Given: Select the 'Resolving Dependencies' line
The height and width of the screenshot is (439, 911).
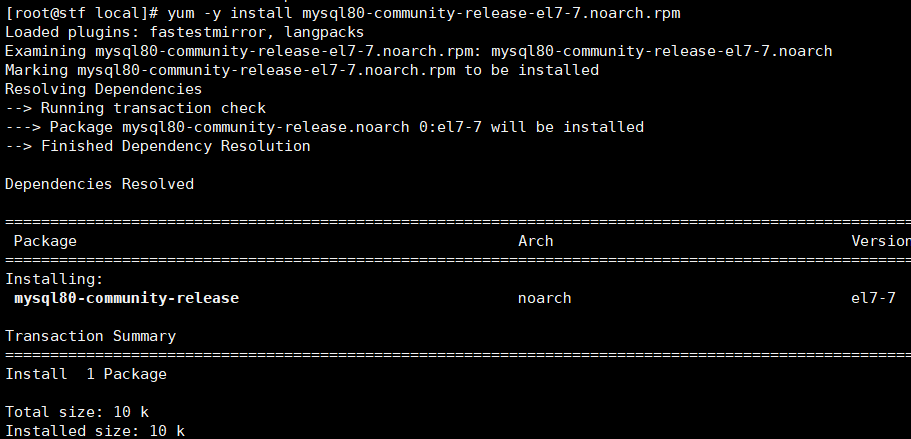Looking at the screenshot, I should click(x=103, y=89).
